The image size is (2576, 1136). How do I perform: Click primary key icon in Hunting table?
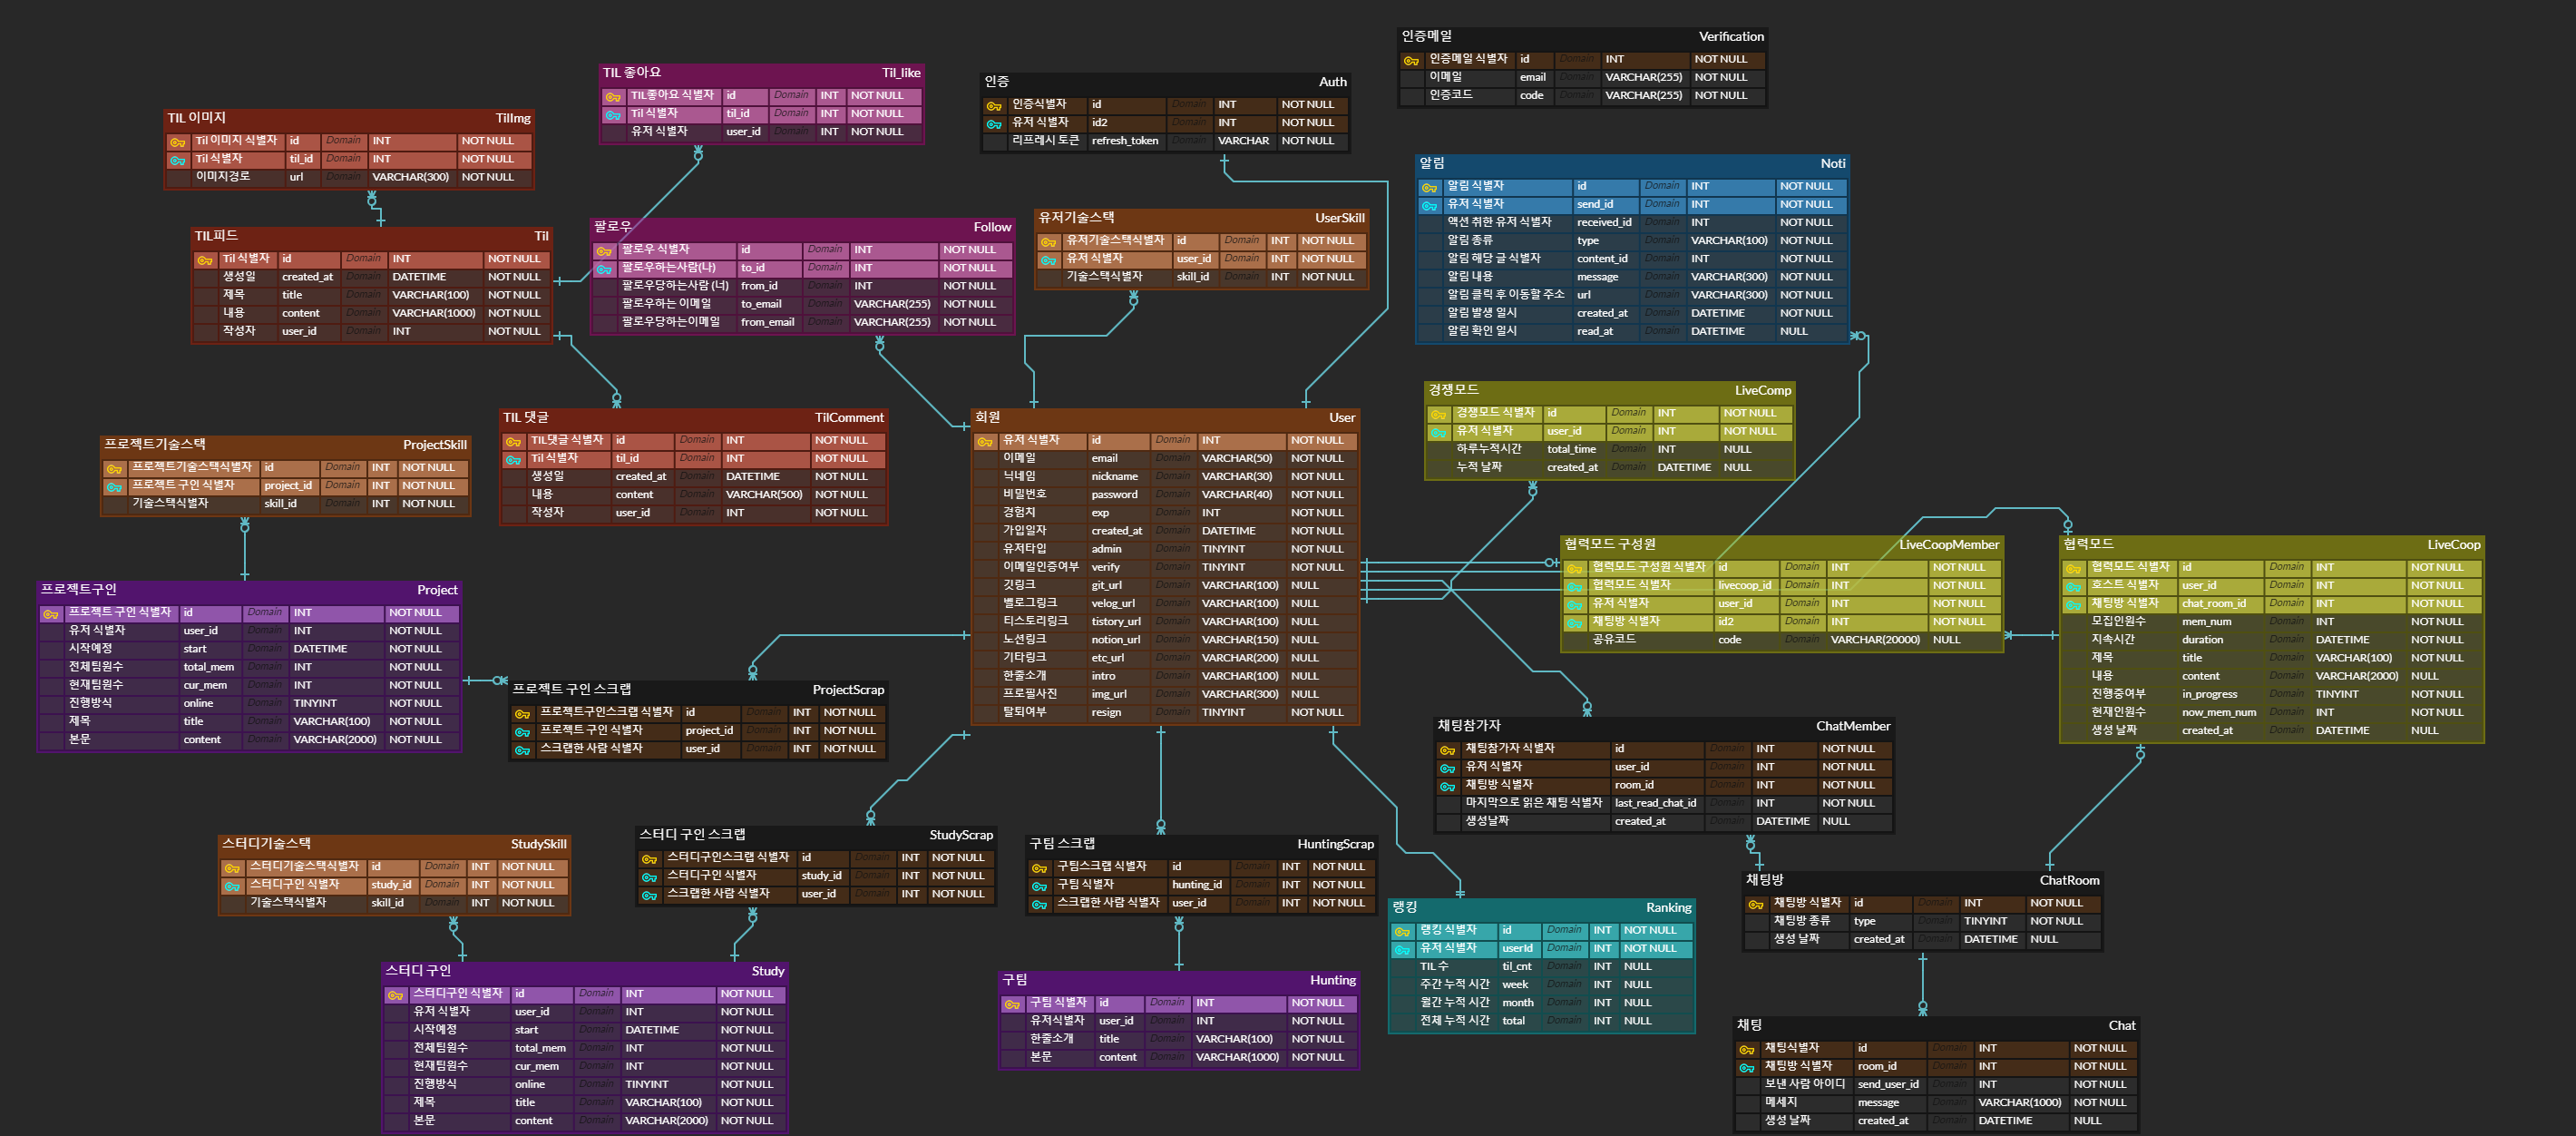[1012, 1003]
